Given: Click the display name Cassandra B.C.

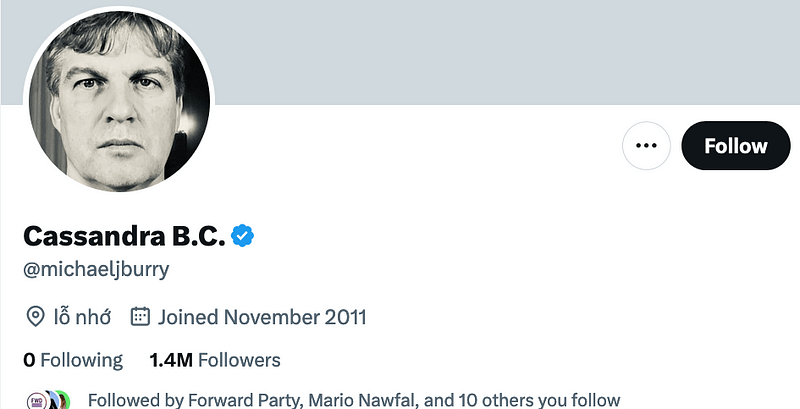Looking at the screenshot, I should pyautogui.click(x=123, y=236).
